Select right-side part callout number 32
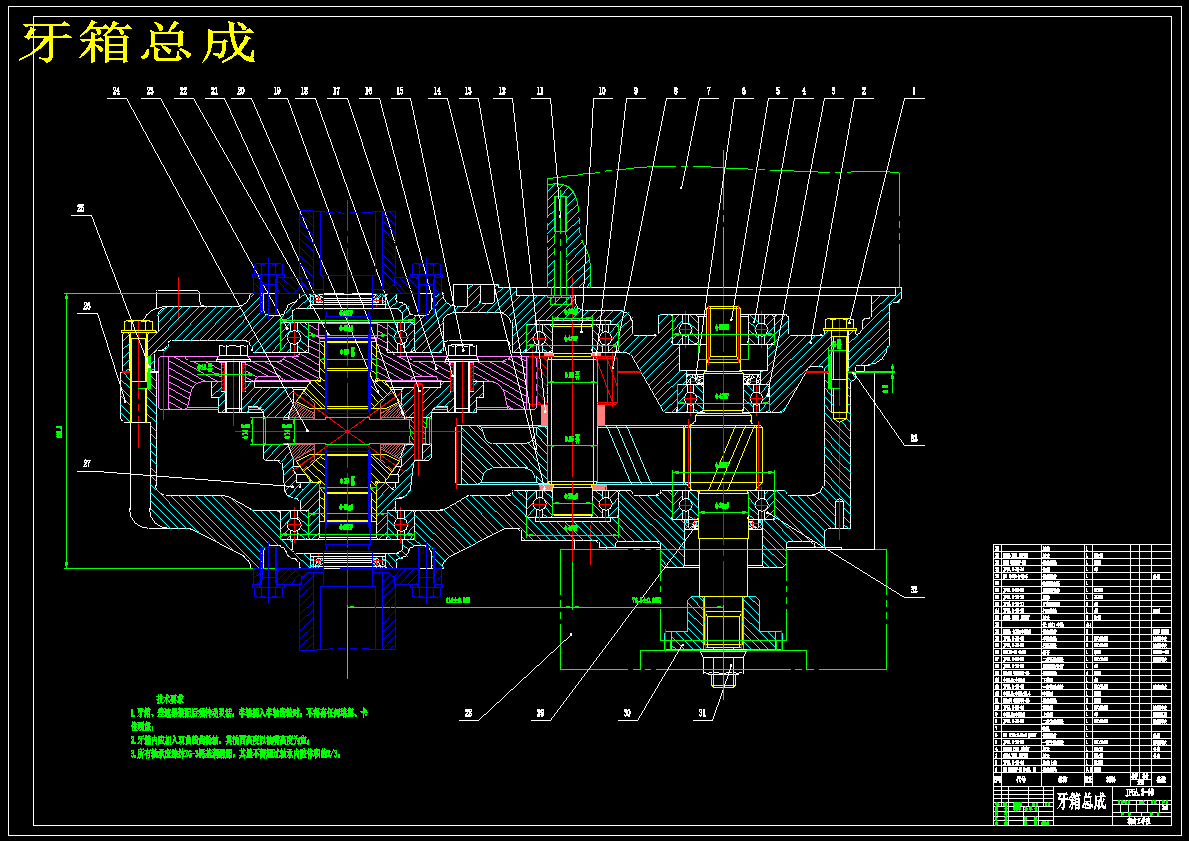The width and height of the screenshot is (1189, 841). pos(914,588)
